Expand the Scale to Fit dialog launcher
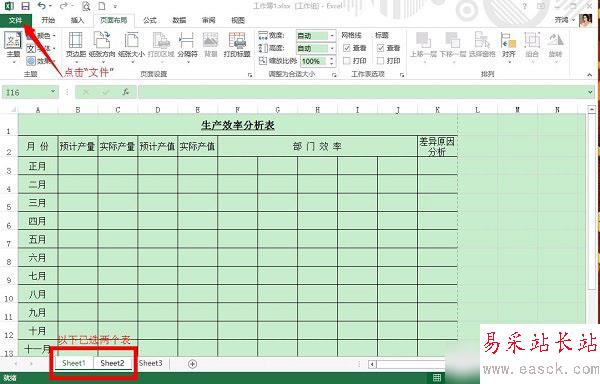The width and height of the screenshot is (600, 384). pyautogui.click(x=334, y=75)
